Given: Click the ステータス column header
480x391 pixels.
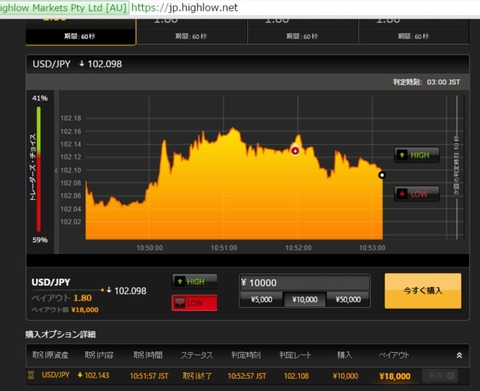Looking at the screenshot, I should point(197,355).
